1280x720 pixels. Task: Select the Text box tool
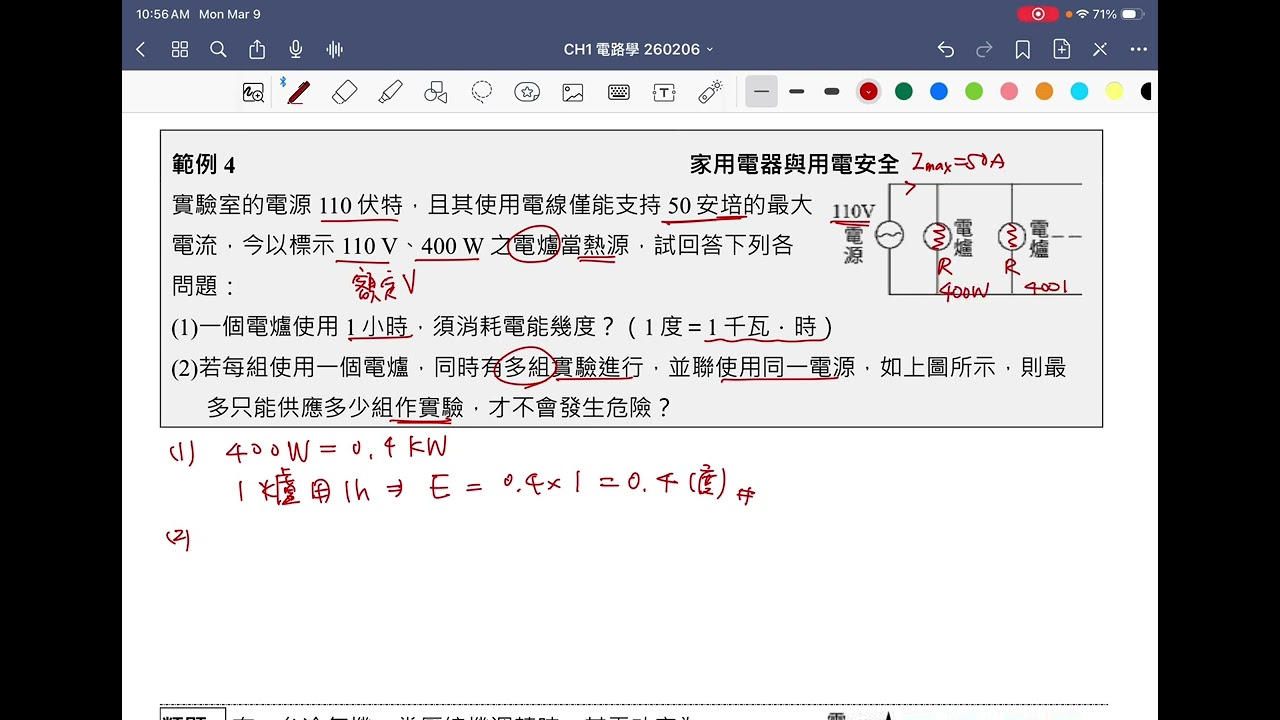[664, 92]
